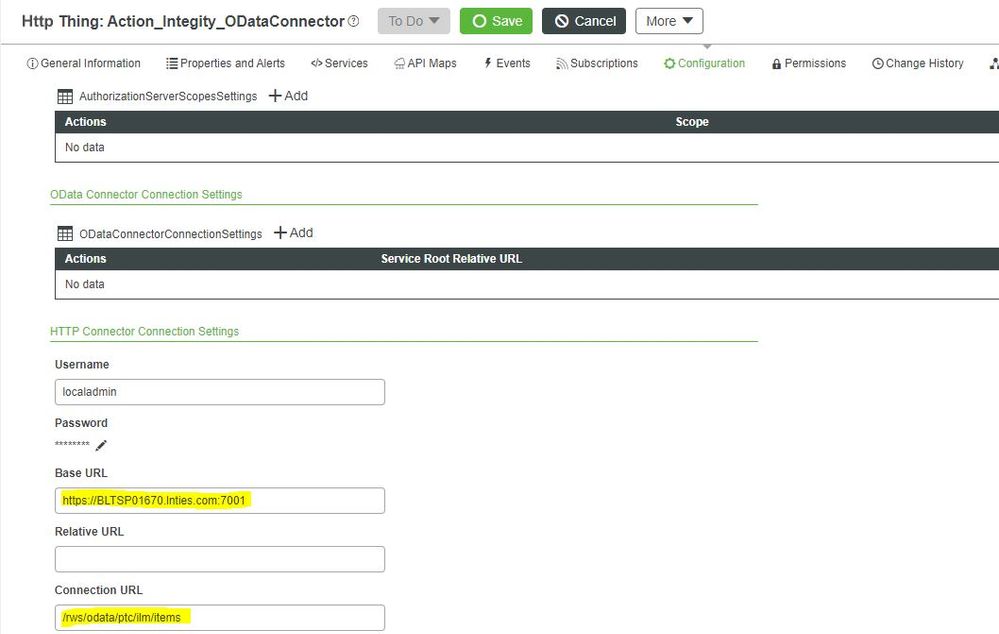Open the Permissions tab
999x634 pixels.
point(809,63)
